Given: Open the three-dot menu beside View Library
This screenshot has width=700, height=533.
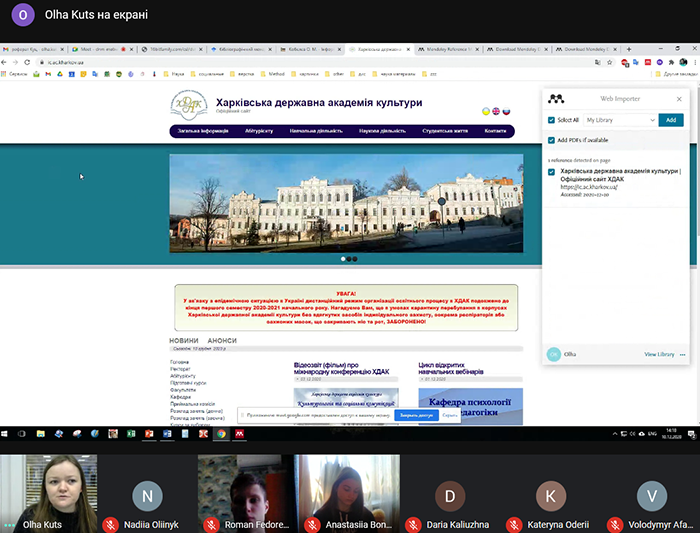Looking at the screenshot, I should tap(682, 354).
